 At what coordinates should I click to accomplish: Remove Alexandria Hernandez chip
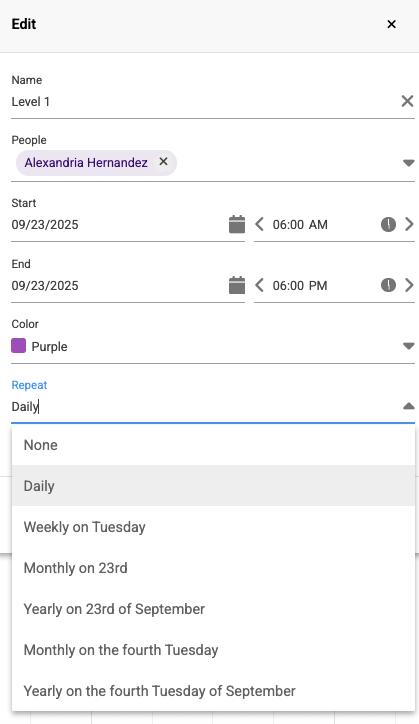(x=163, y=162)
